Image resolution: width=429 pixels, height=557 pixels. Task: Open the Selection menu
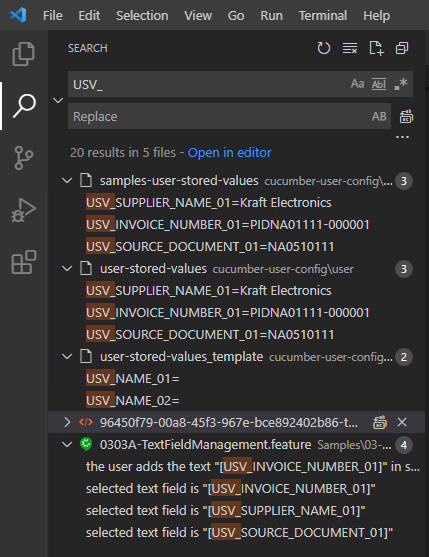[x=142, y=16]
